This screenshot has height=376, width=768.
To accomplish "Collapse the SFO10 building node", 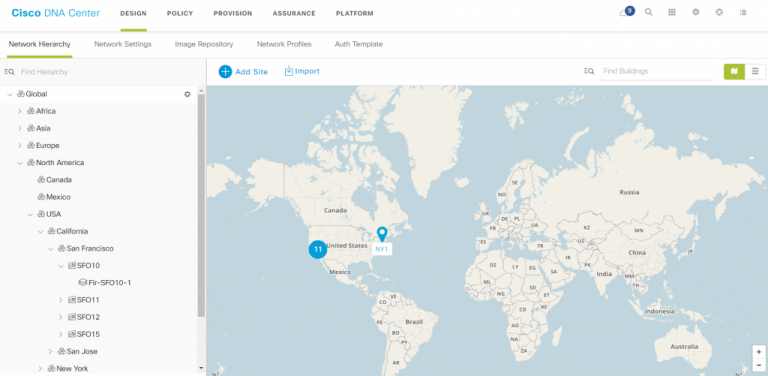I will click(61, 266).
